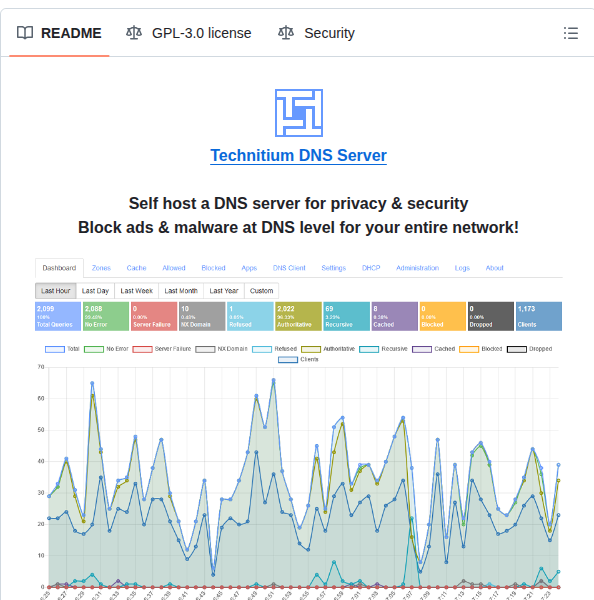This screenshot has height=600, width=594.
Task: Select the DNS Client tab in the screenshot
Action: click(x=289, y=268)
